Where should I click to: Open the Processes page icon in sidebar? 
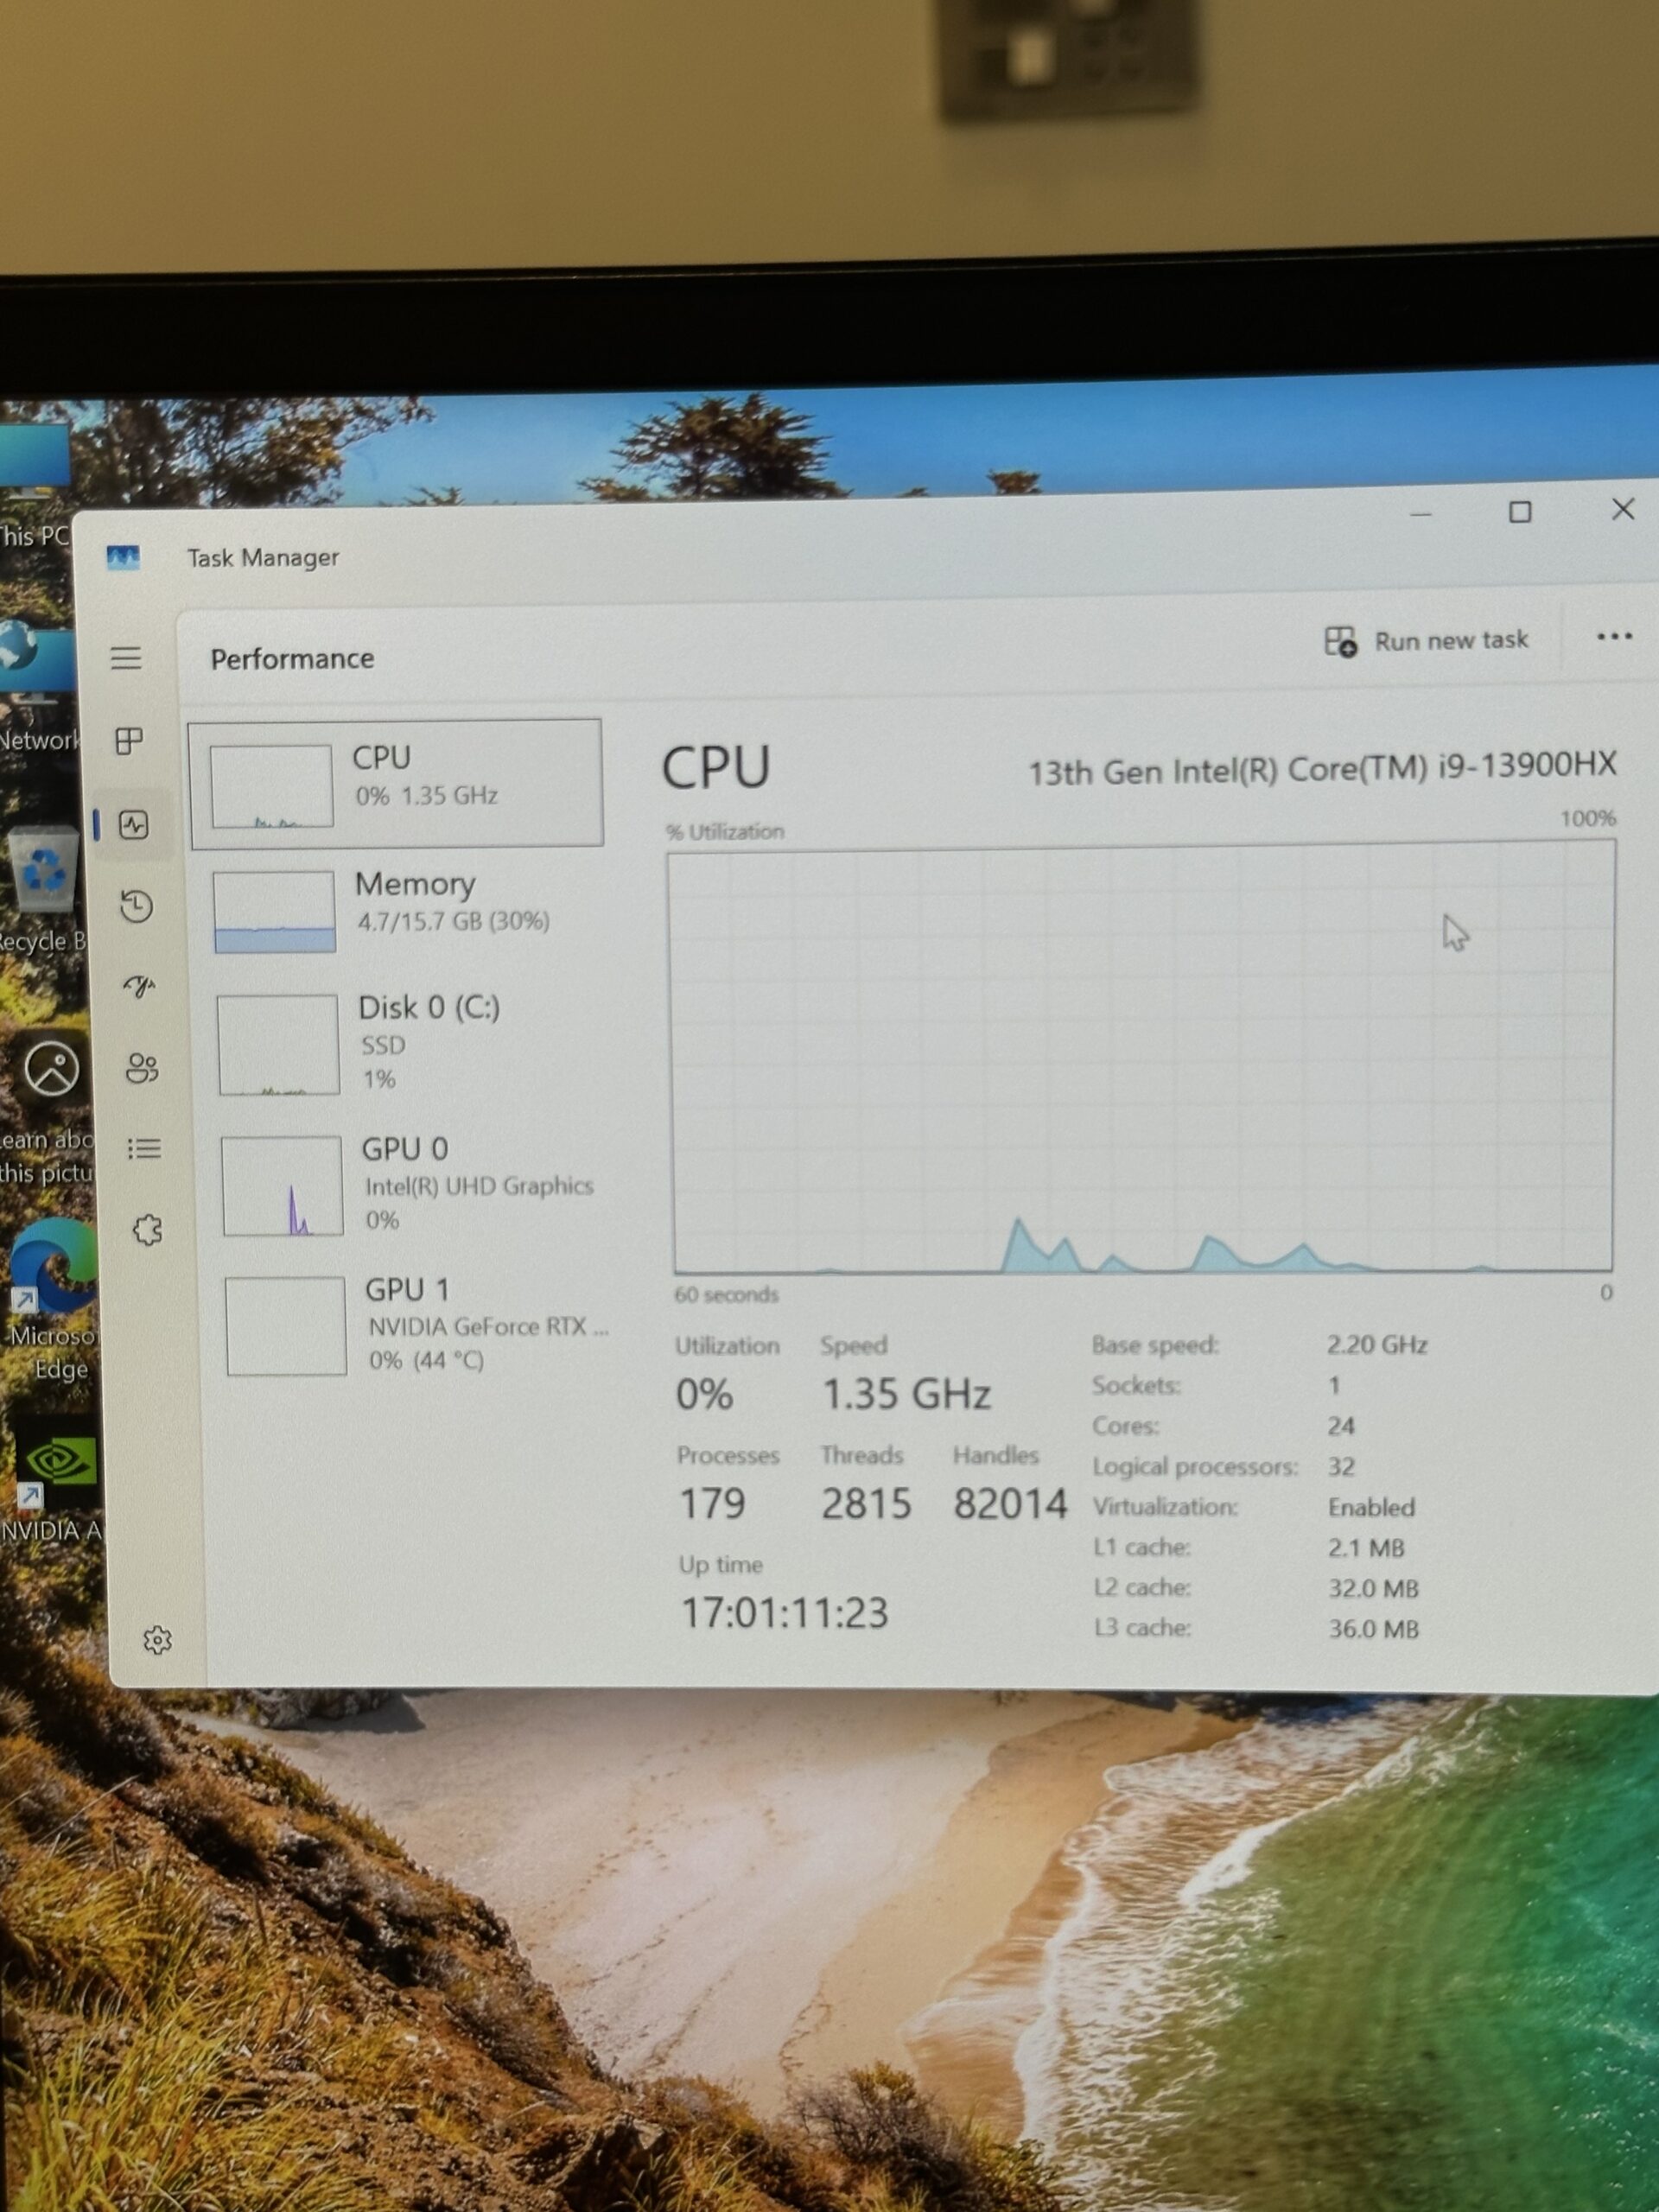click(x=130, y=741)
